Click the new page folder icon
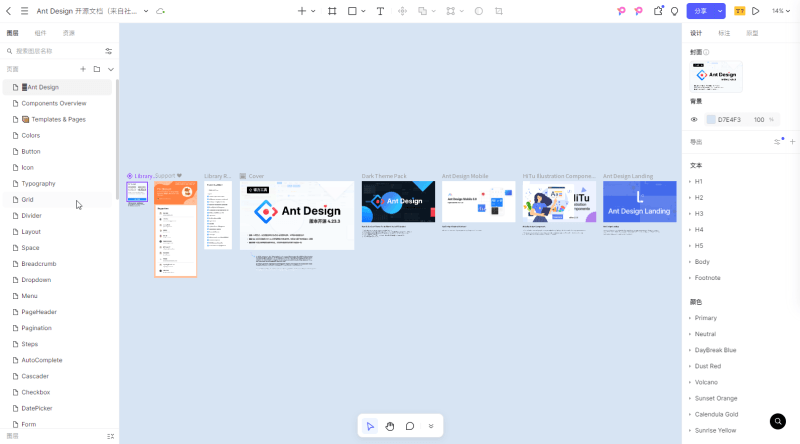Image resolution: width=800 pixels, height=444 pixels. pos(97,69)
